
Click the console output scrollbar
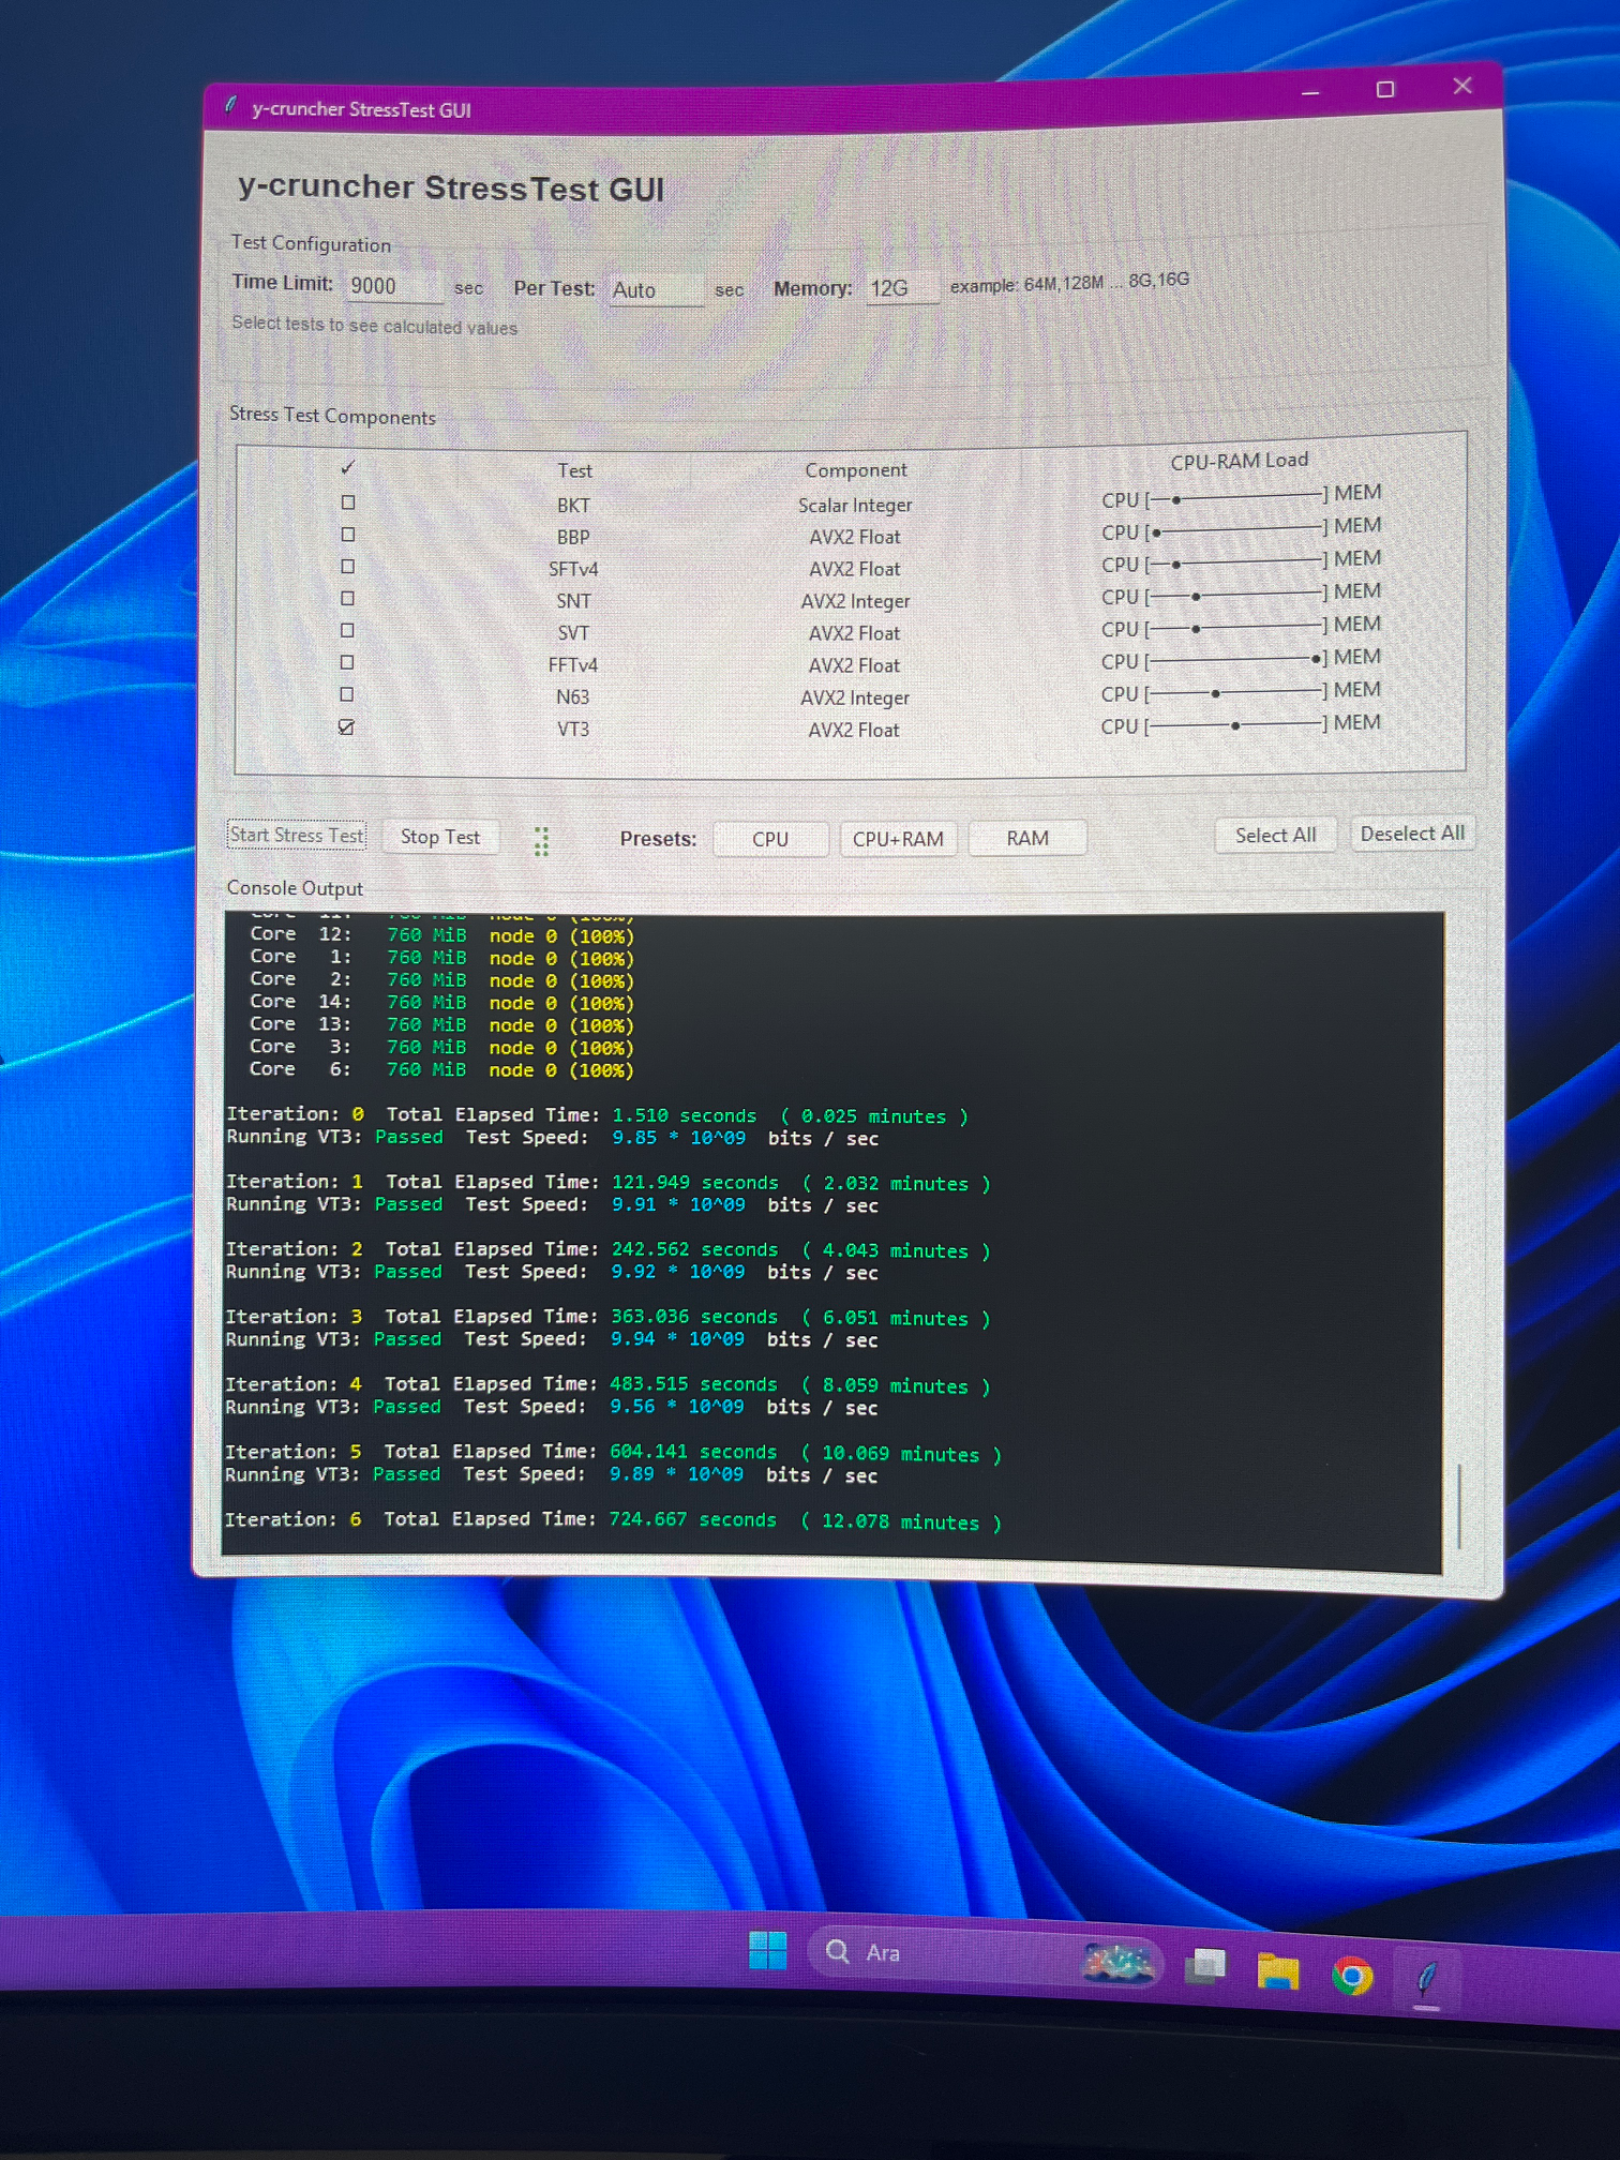click(1459, 1506)
